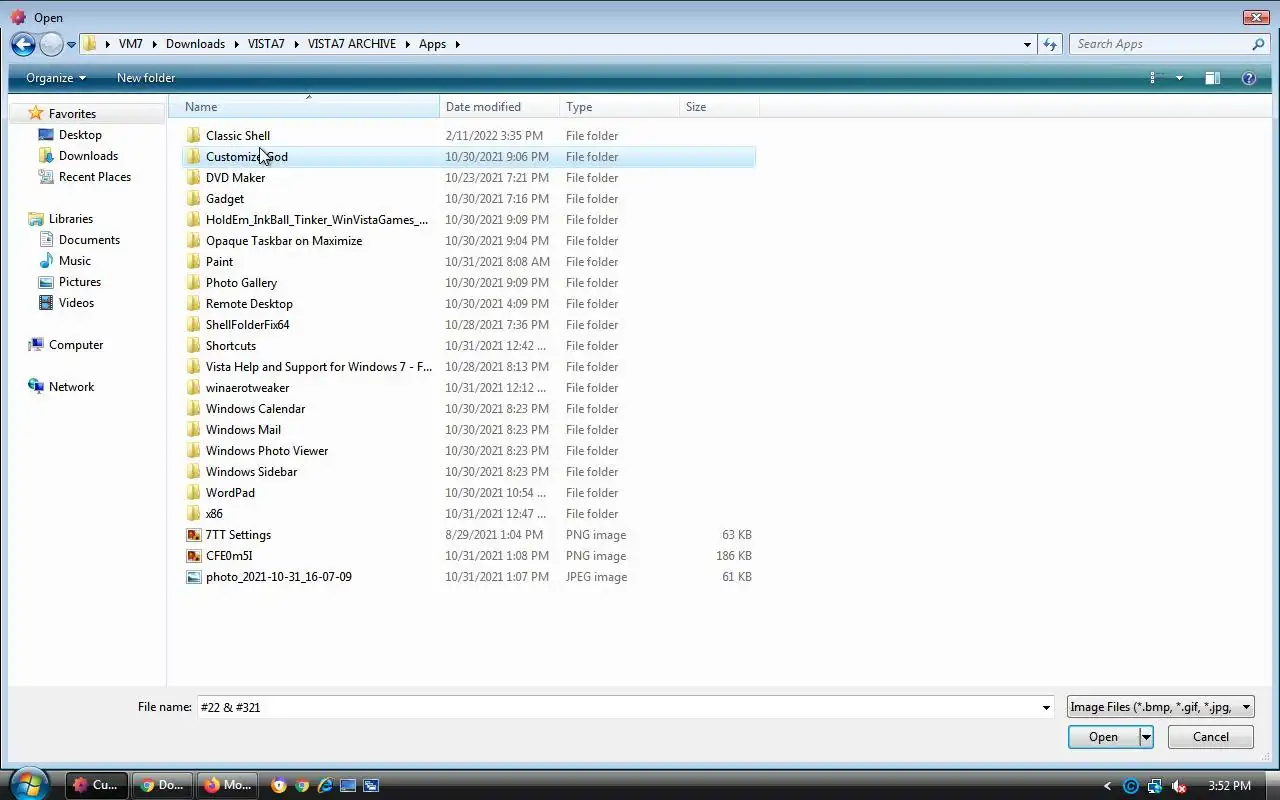Screen dimensions: 1280x800
Task: Open the Image Files type filter dropdown
Action: 1160,707
